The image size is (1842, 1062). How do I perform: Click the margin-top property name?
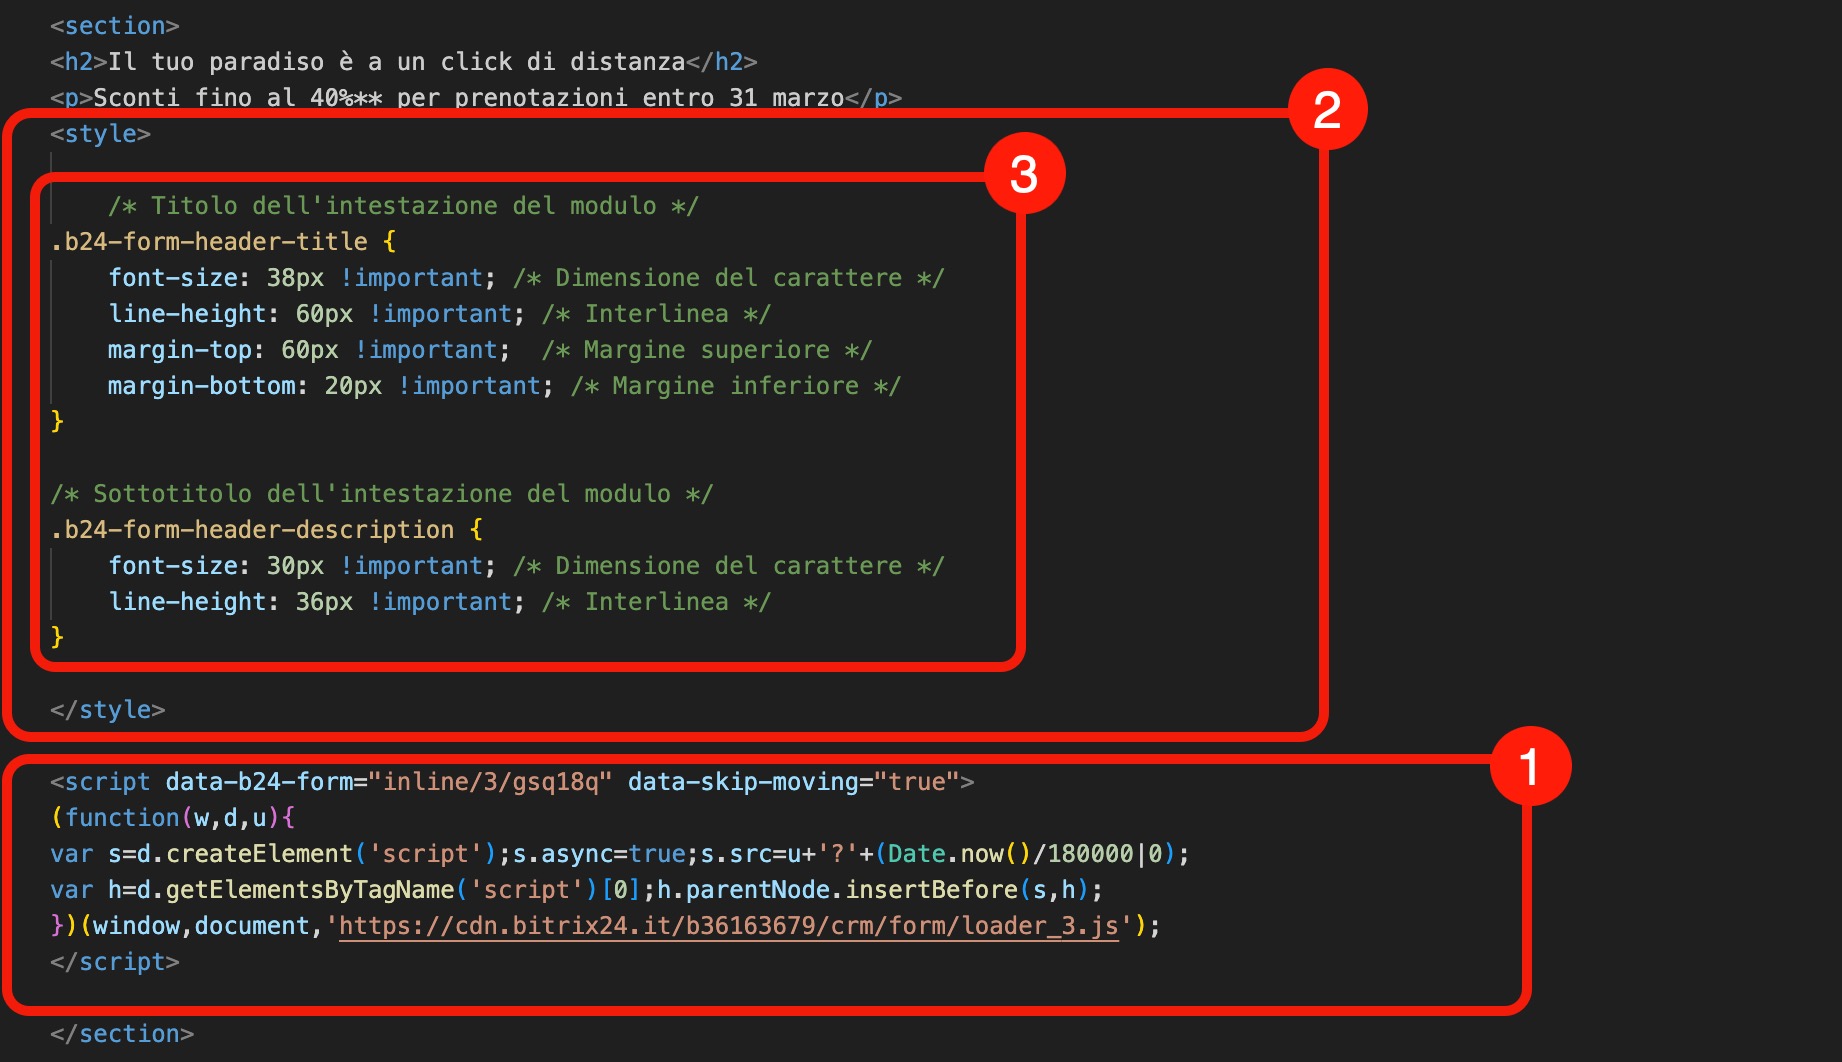click(x=179, y=350)
